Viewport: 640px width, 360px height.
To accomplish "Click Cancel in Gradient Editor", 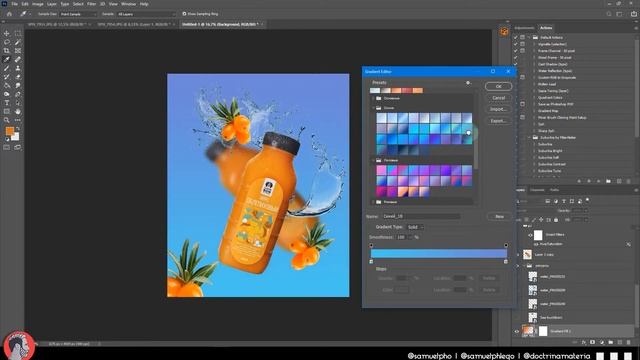I will pos(498,98).
